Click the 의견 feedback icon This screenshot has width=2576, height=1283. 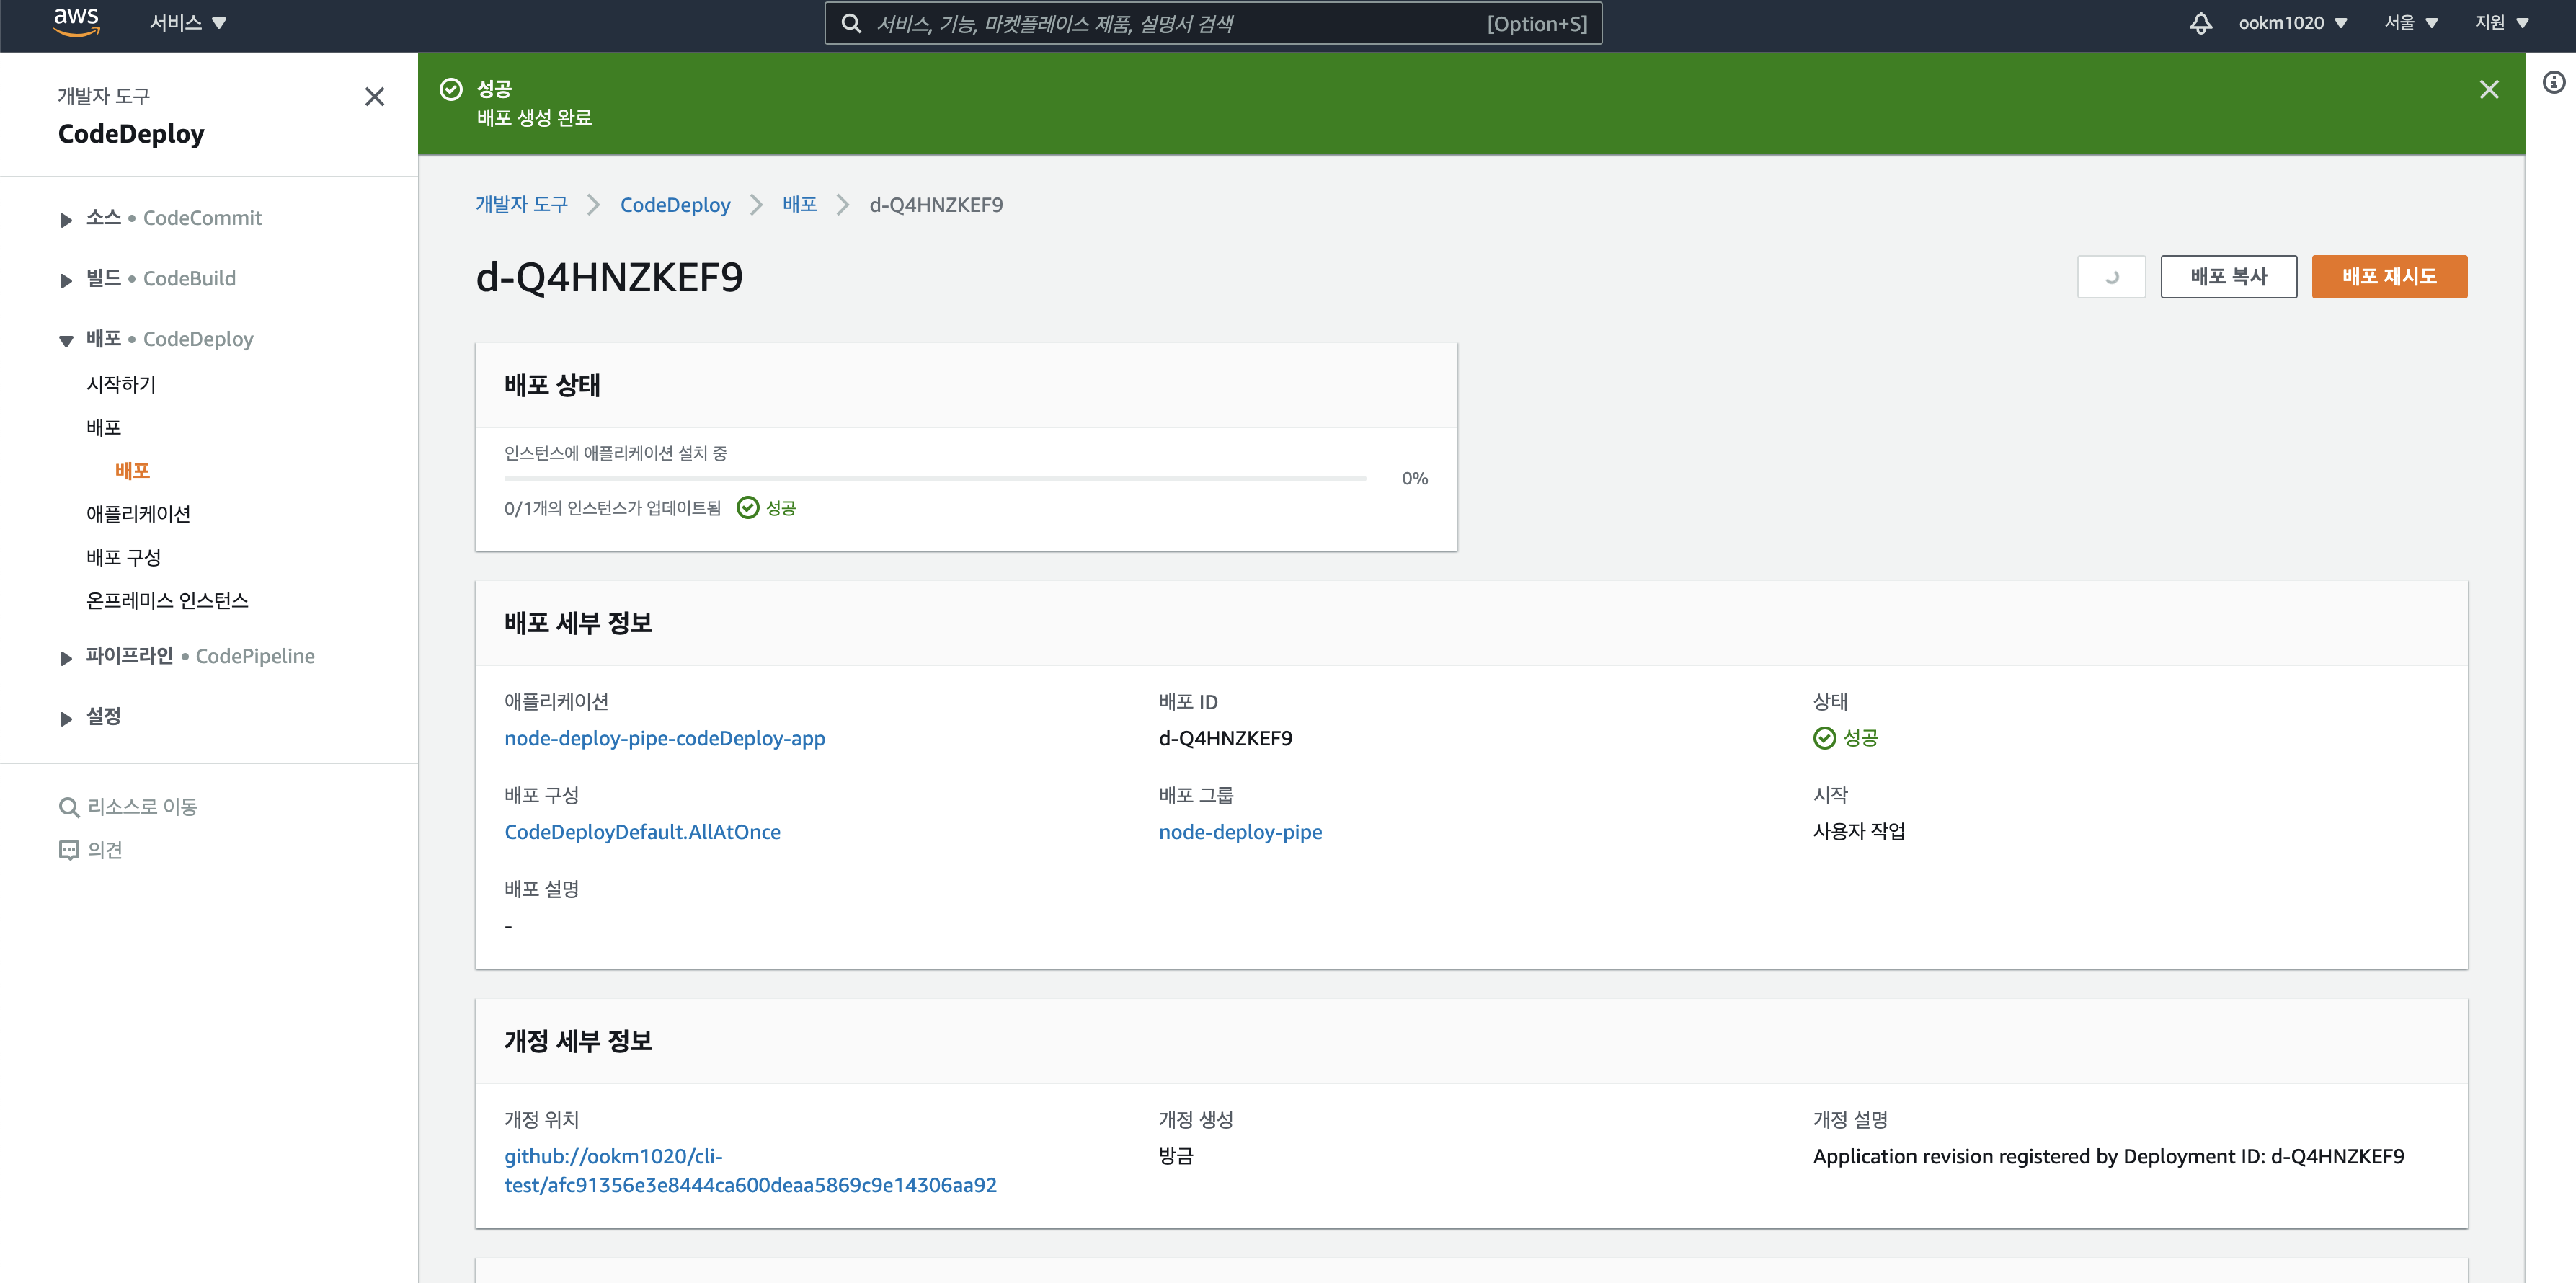pyautogui.click(x=69, y=850)
